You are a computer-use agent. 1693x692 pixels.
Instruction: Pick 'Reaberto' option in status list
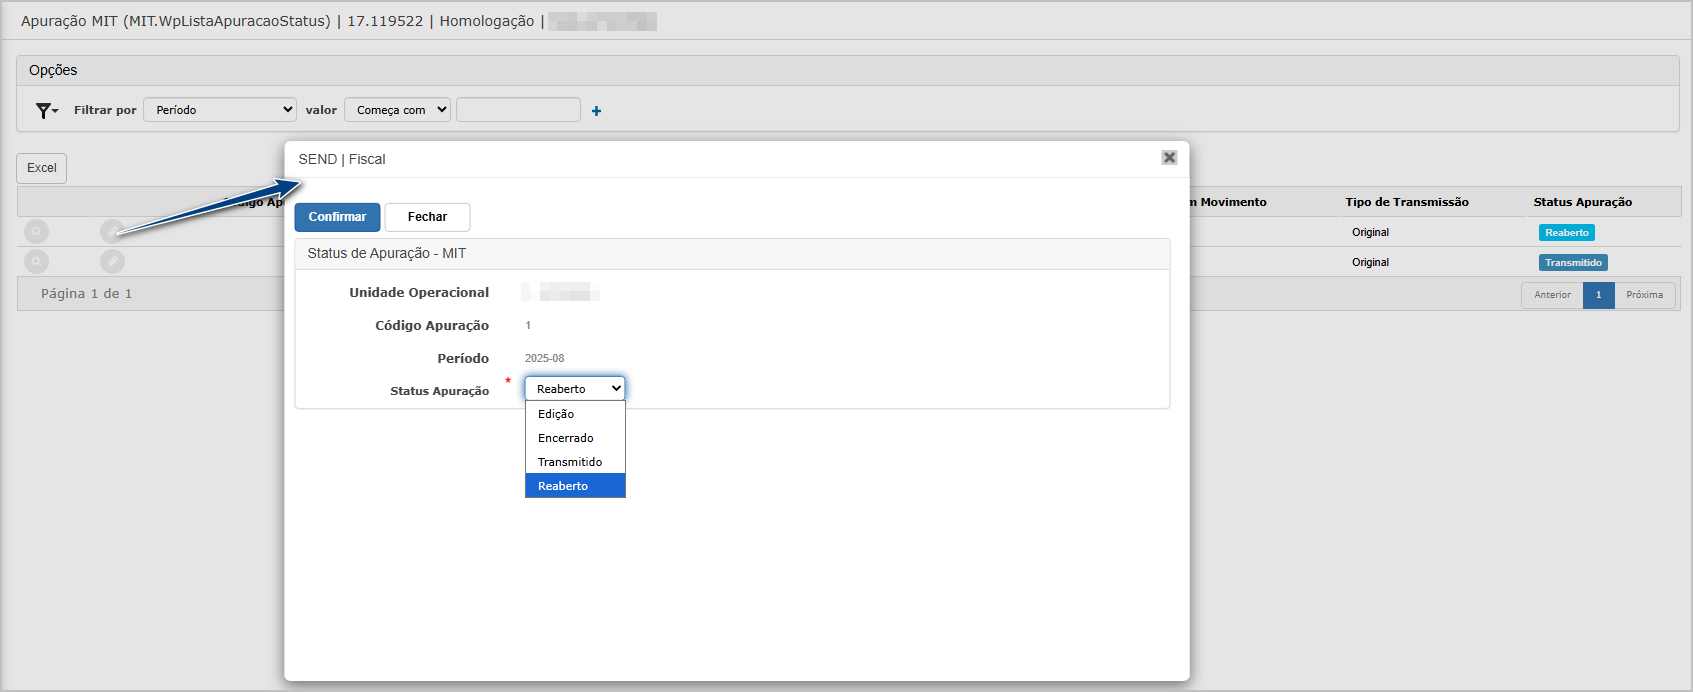563,486
